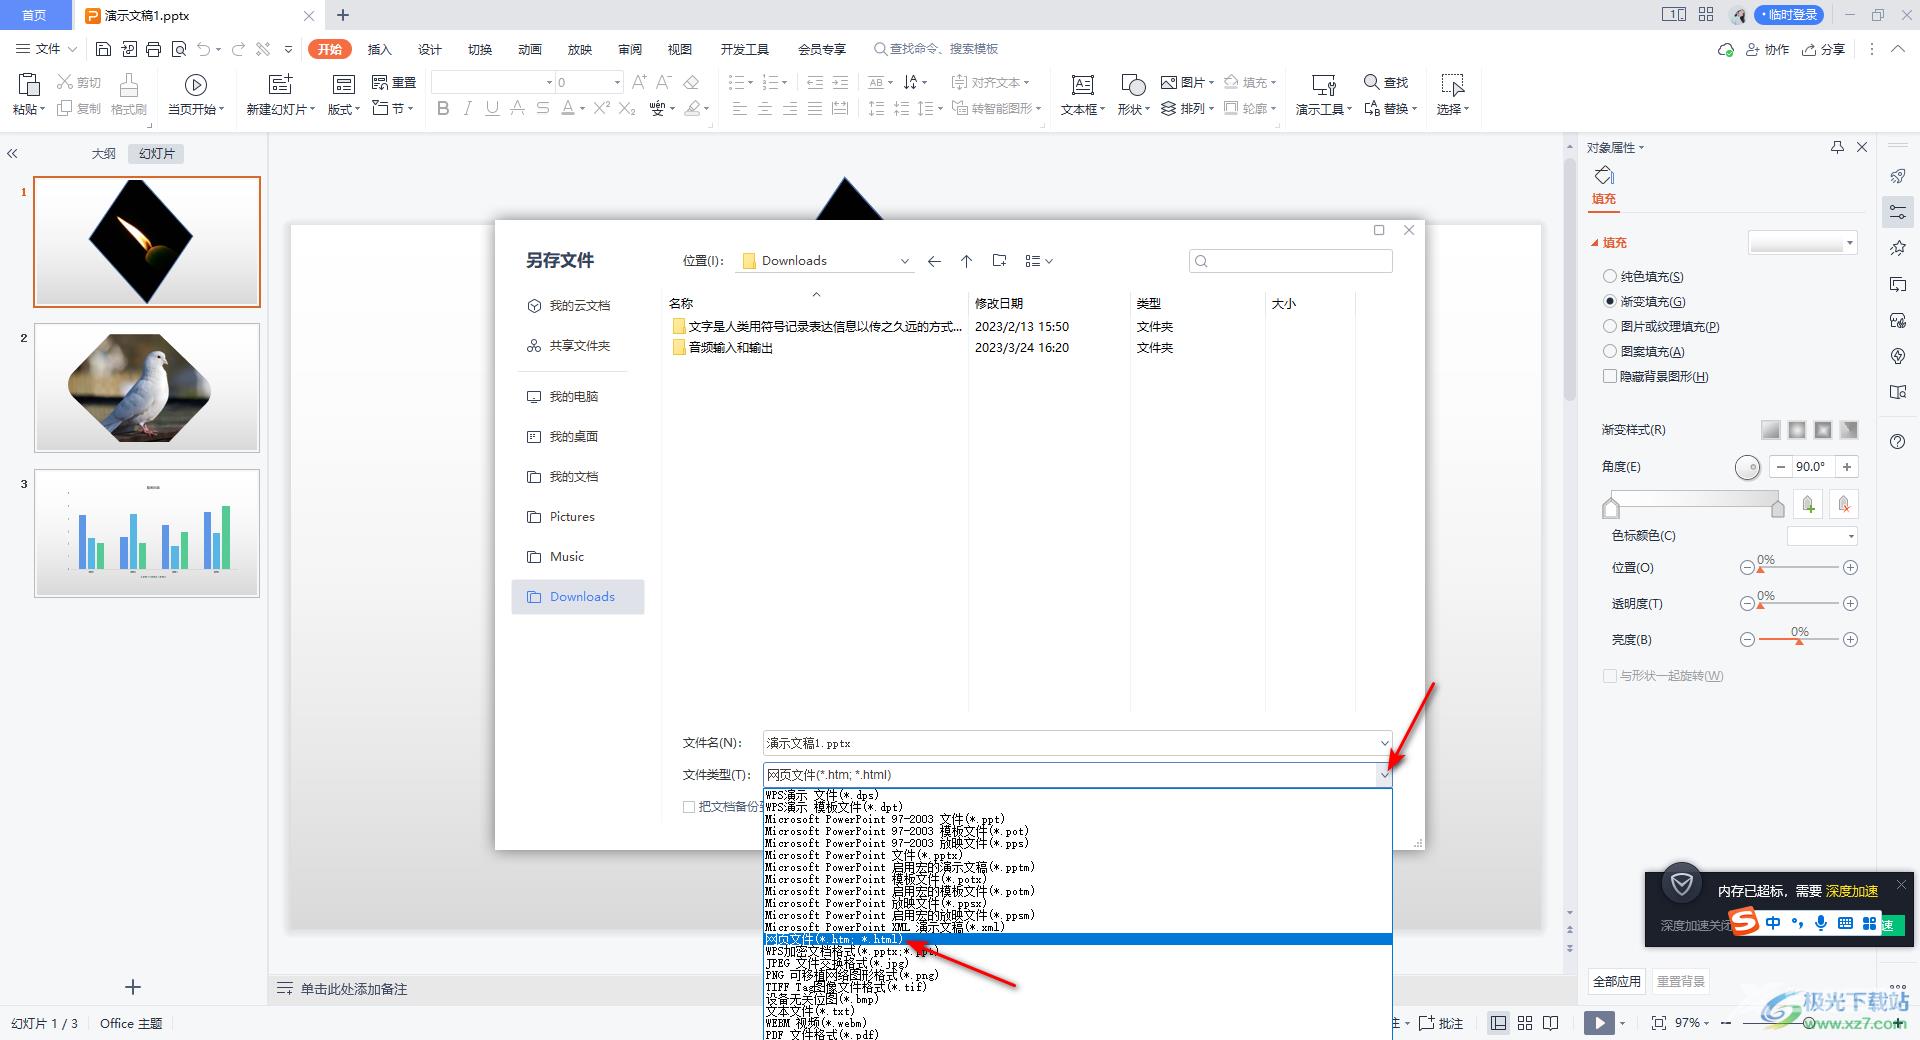Collapse the slide panel with double chevron
Viewport: 1920px width, 1040px height.
[12, 154]
